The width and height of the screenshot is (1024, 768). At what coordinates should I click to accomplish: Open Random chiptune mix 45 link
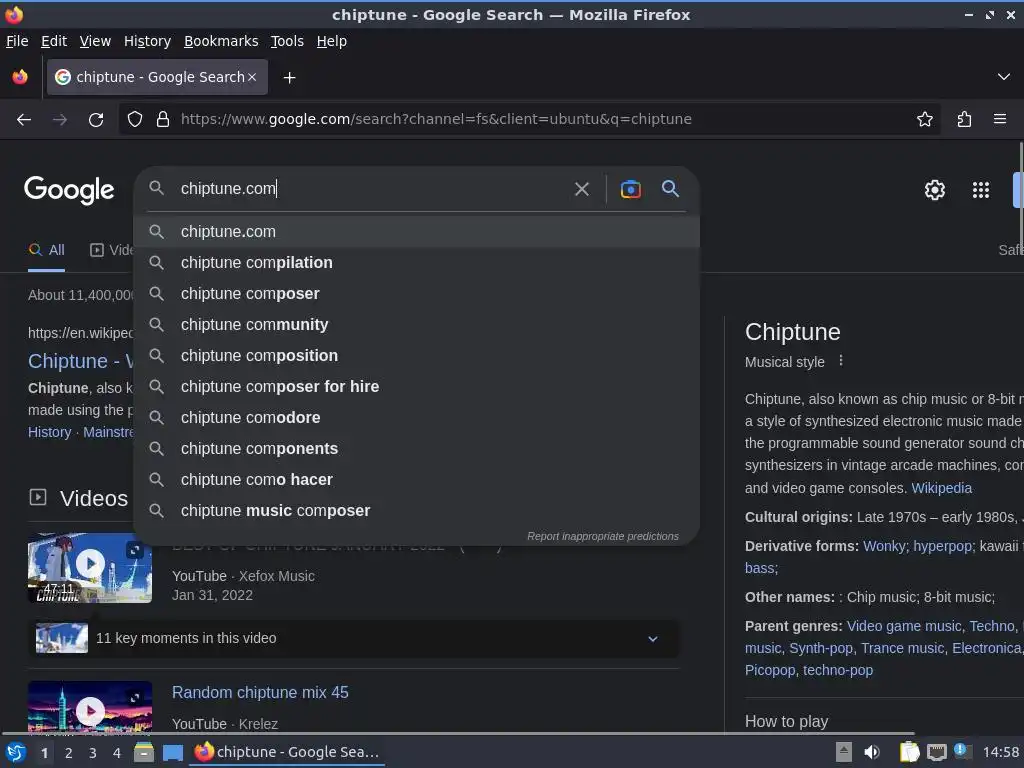[260, 693]
